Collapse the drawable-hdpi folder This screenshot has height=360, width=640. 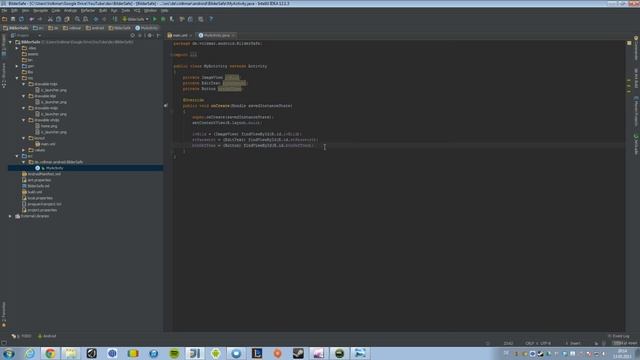24,84
